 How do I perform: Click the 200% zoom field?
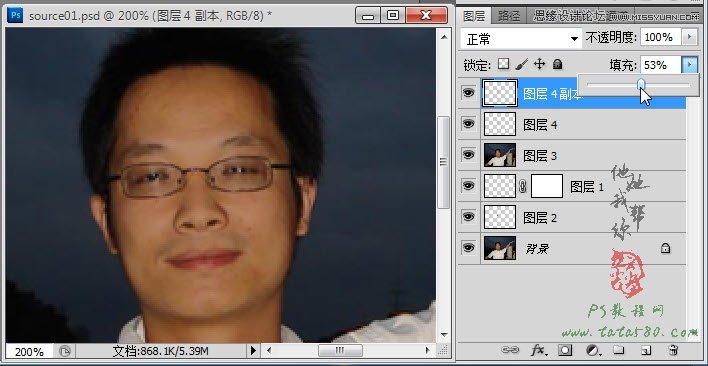coord(29,351)
